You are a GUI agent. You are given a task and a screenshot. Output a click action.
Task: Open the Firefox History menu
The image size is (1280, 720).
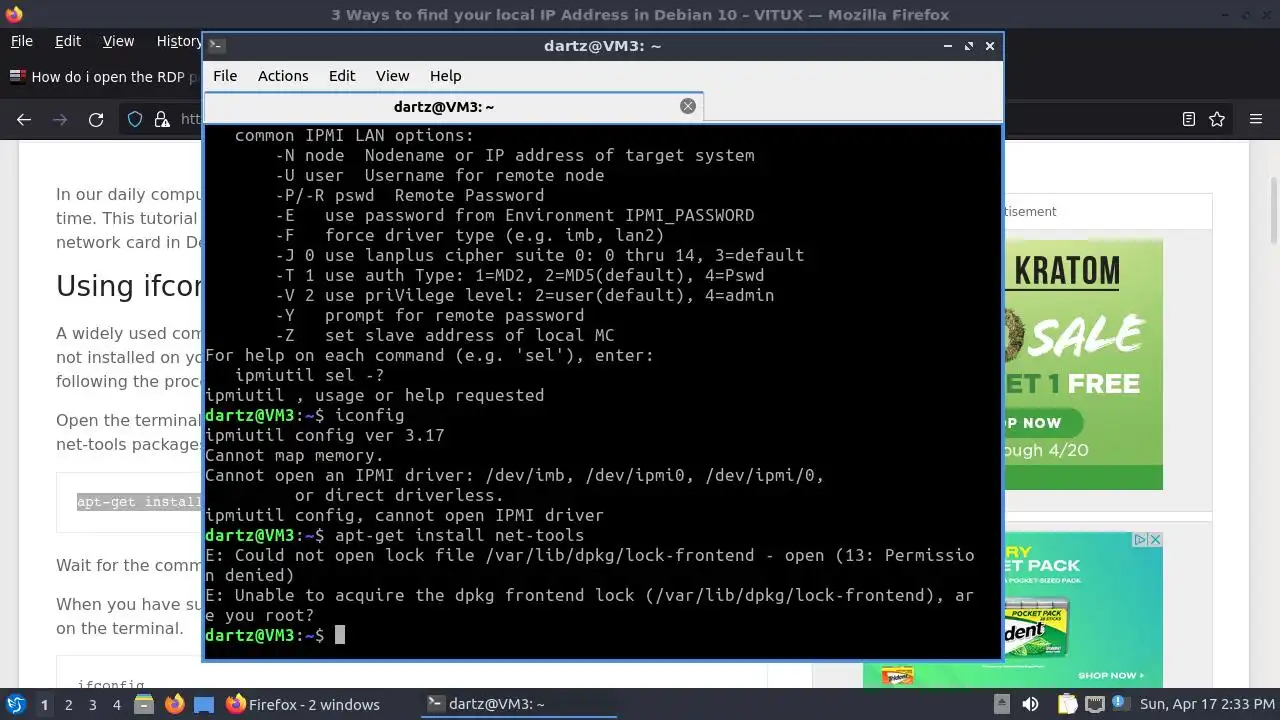click(177, 41)
